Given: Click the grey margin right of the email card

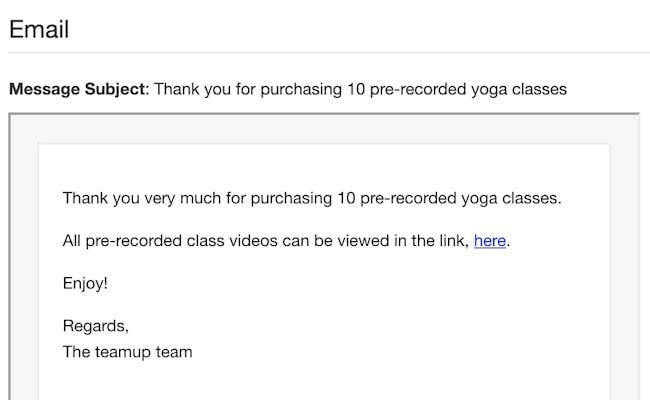Looking at the screenshot, I should 624,269.
